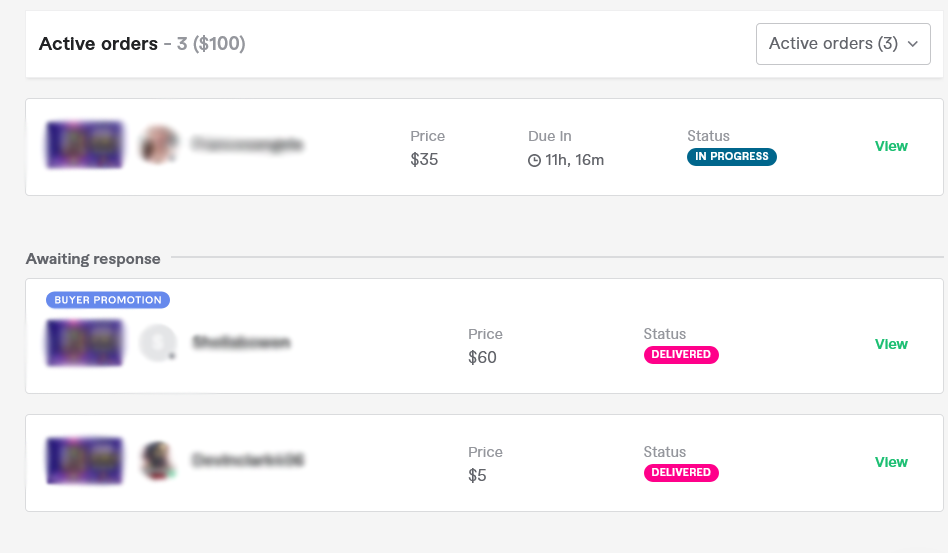This screenshot has width=948, height=553.
Task: Click the IN PROGRESS status badge
Action: tap(731, 157)
